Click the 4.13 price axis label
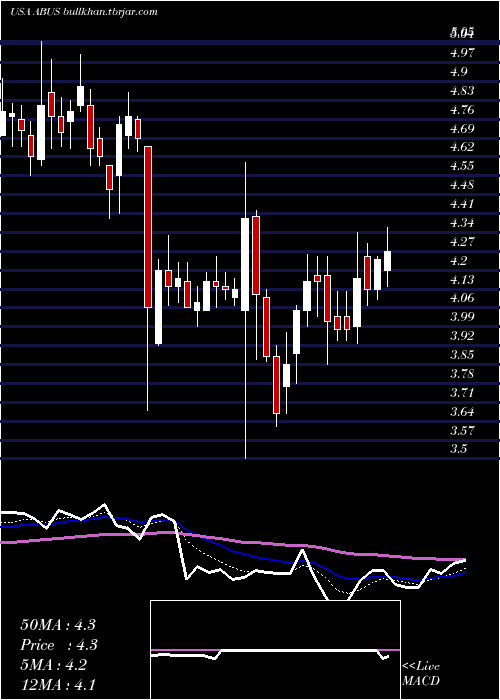Image resolution: width=500 pixels, height=700 pixels. 462,279
